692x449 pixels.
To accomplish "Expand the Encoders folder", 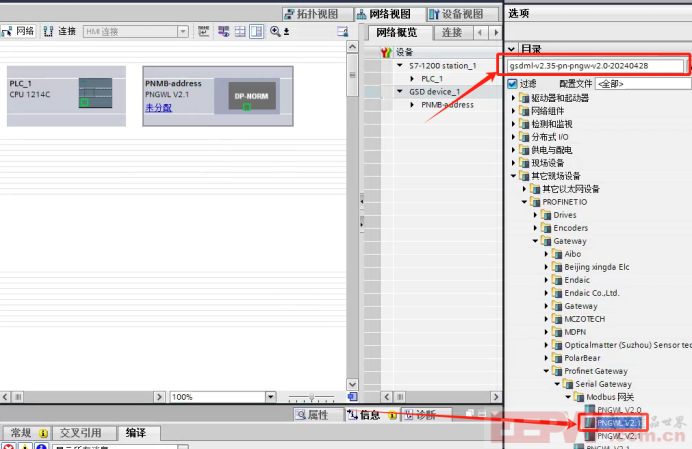I will coord(535,228).
